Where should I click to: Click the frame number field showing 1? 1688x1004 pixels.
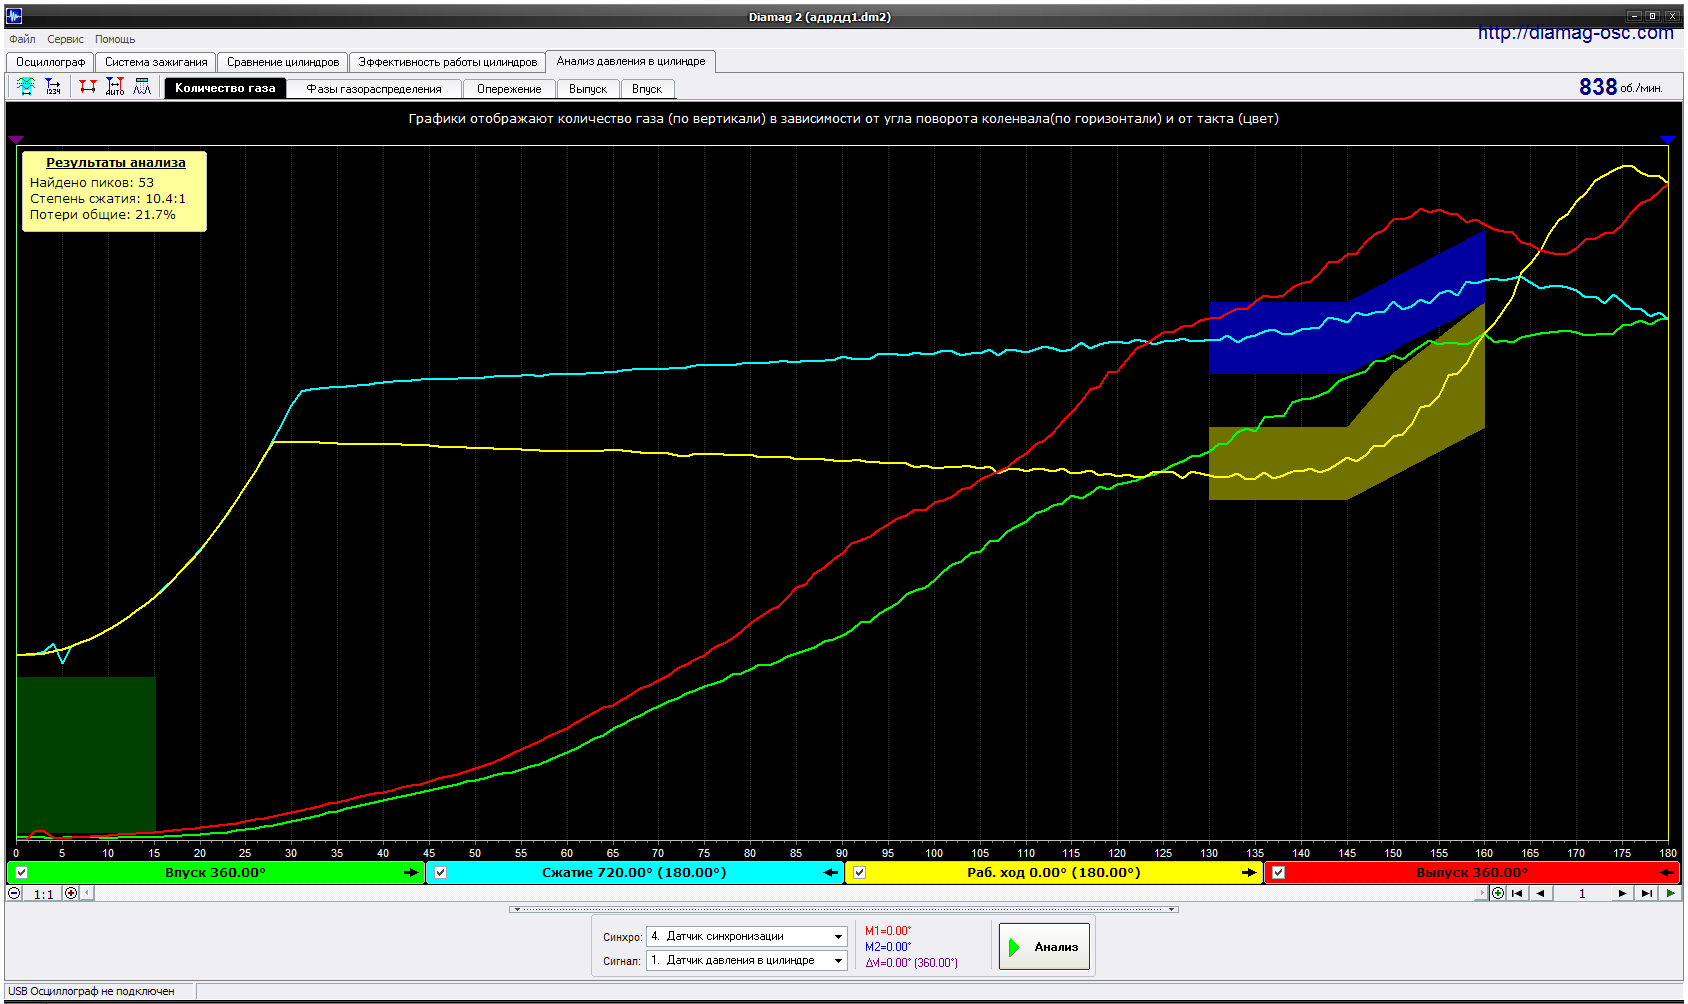[x=1582, y=893]
